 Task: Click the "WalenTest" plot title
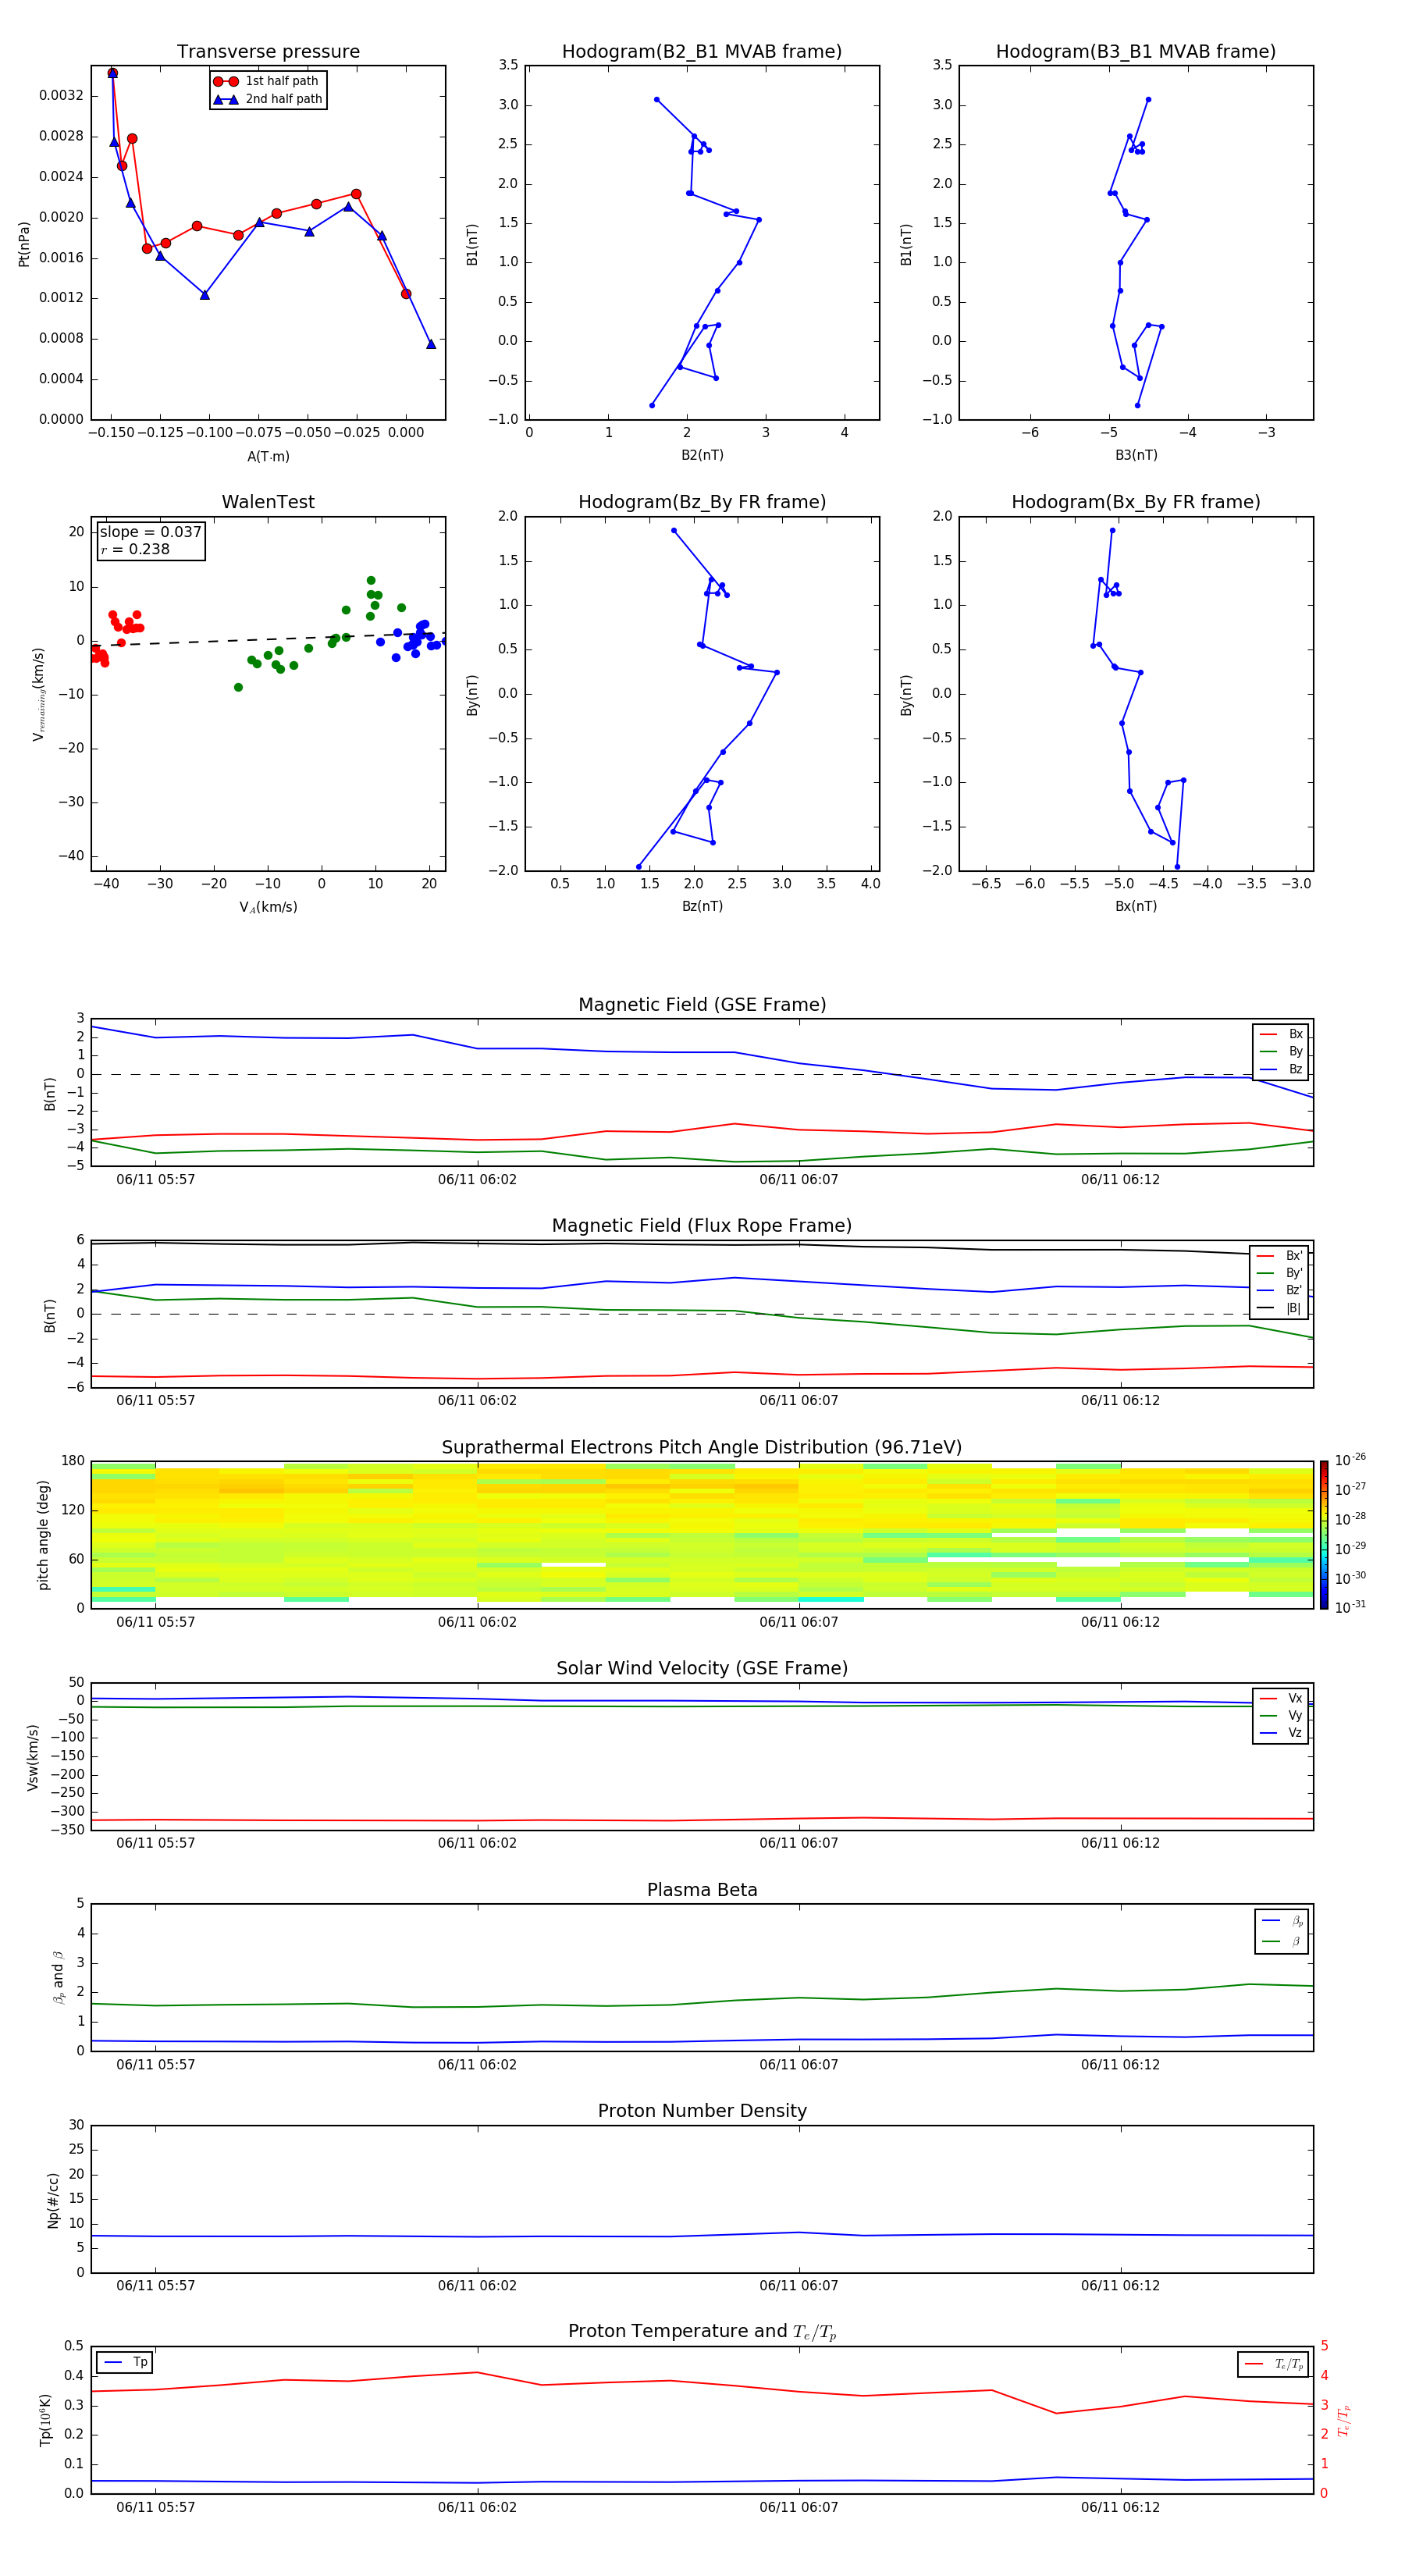(268, 502)
